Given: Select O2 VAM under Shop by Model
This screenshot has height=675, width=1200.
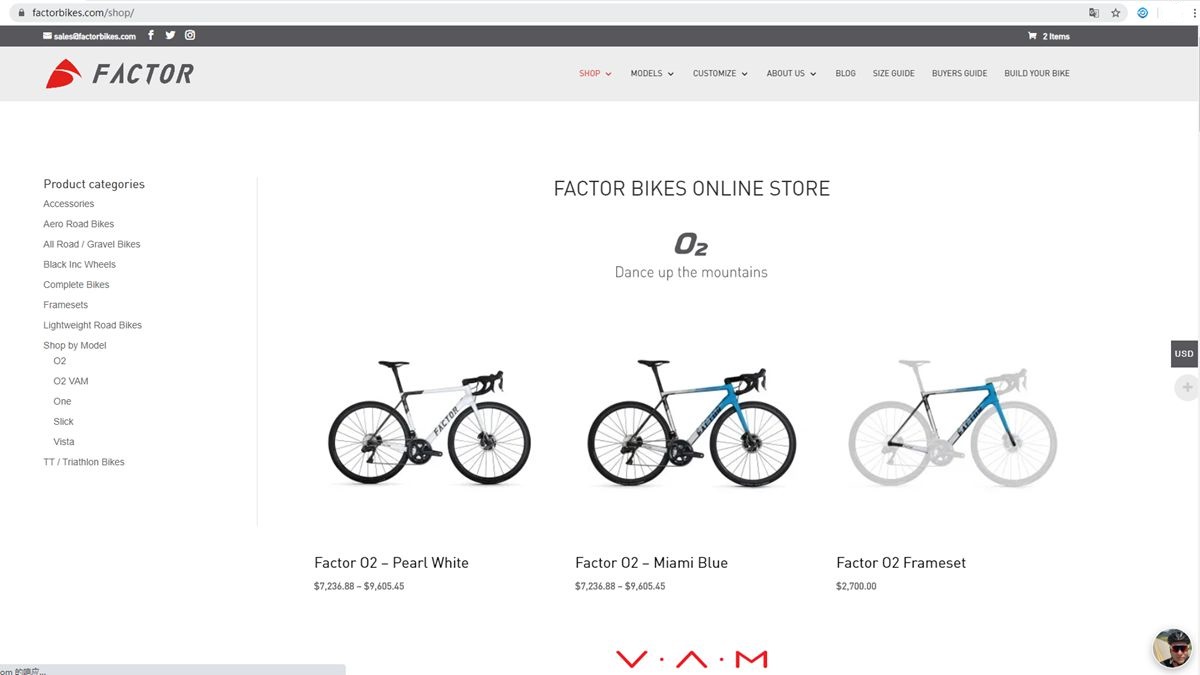Looking at the screenshot, I should tap(71, 381).
